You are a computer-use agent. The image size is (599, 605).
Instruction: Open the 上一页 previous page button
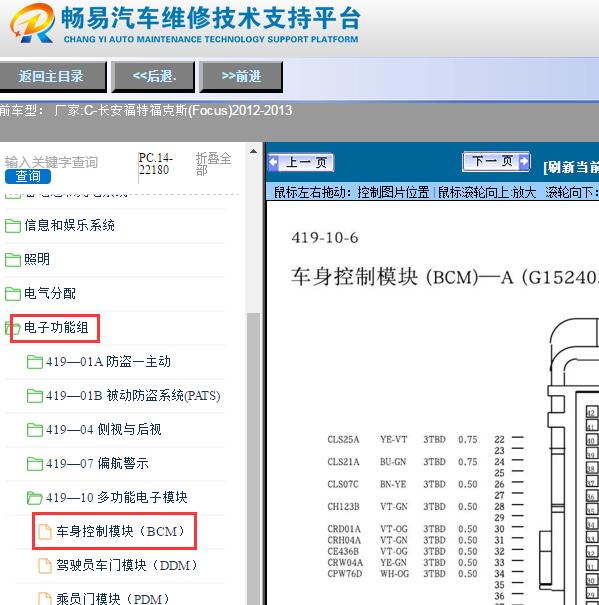[x=301, y=162]
